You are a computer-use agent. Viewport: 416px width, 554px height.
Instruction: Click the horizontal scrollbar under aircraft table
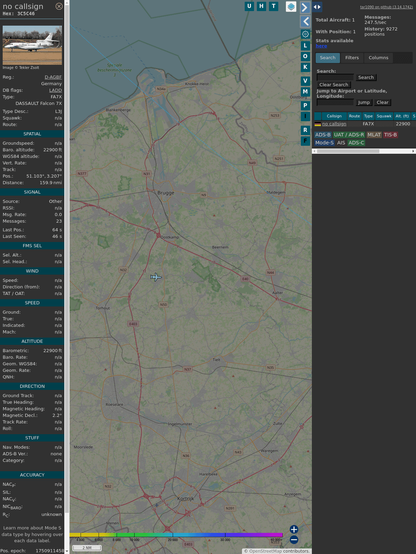tap(364, 151)
